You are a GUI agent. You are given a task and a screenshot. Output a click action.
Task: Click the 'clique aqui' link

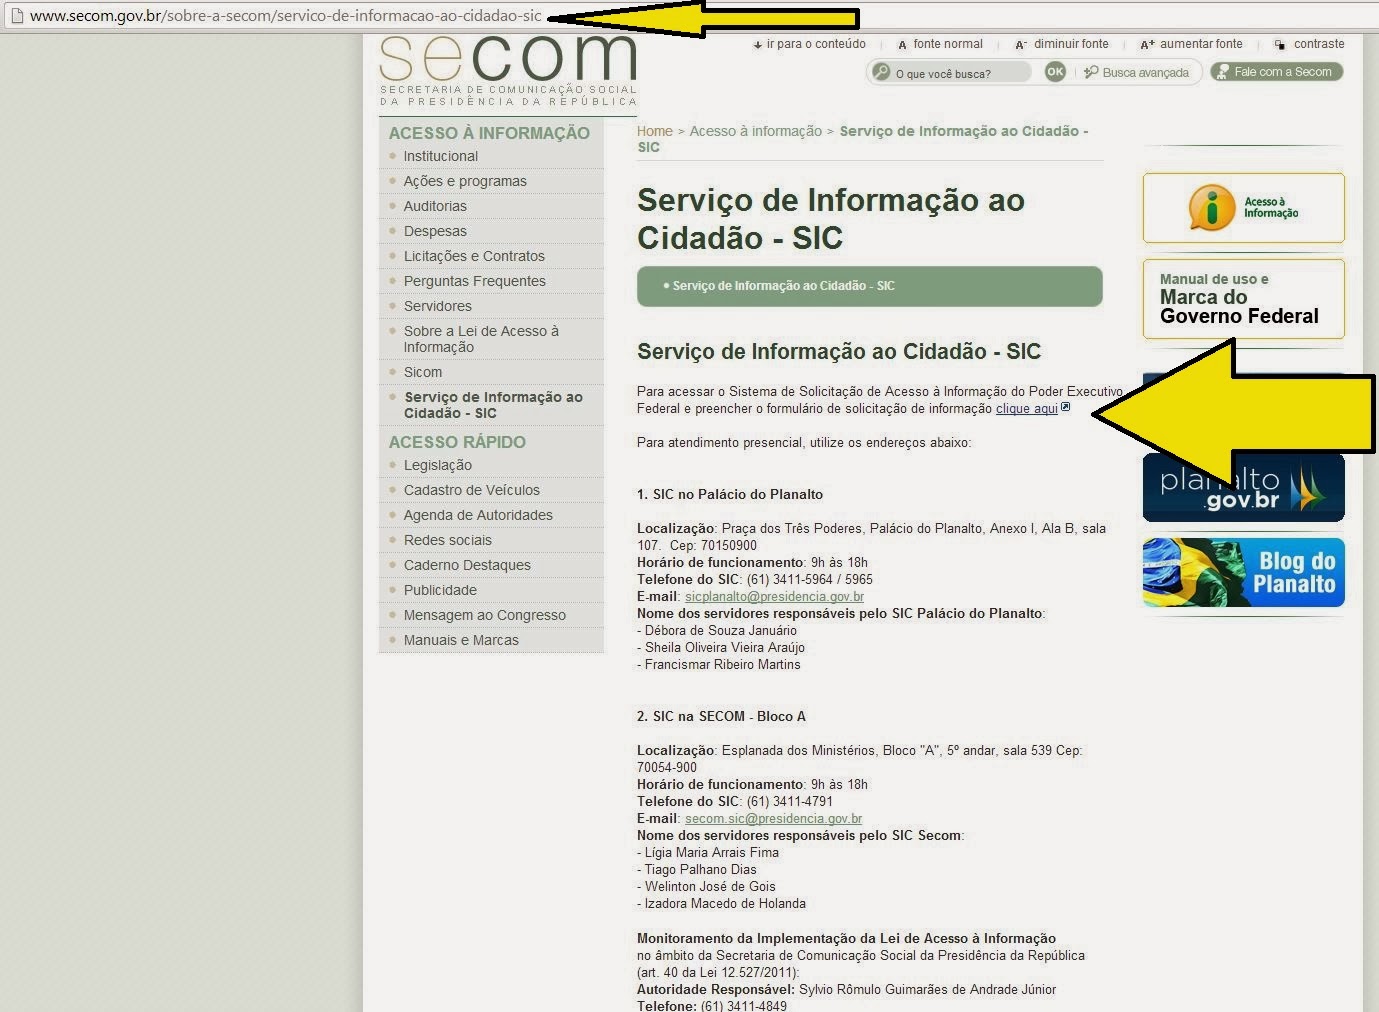tap(1027, 409)
